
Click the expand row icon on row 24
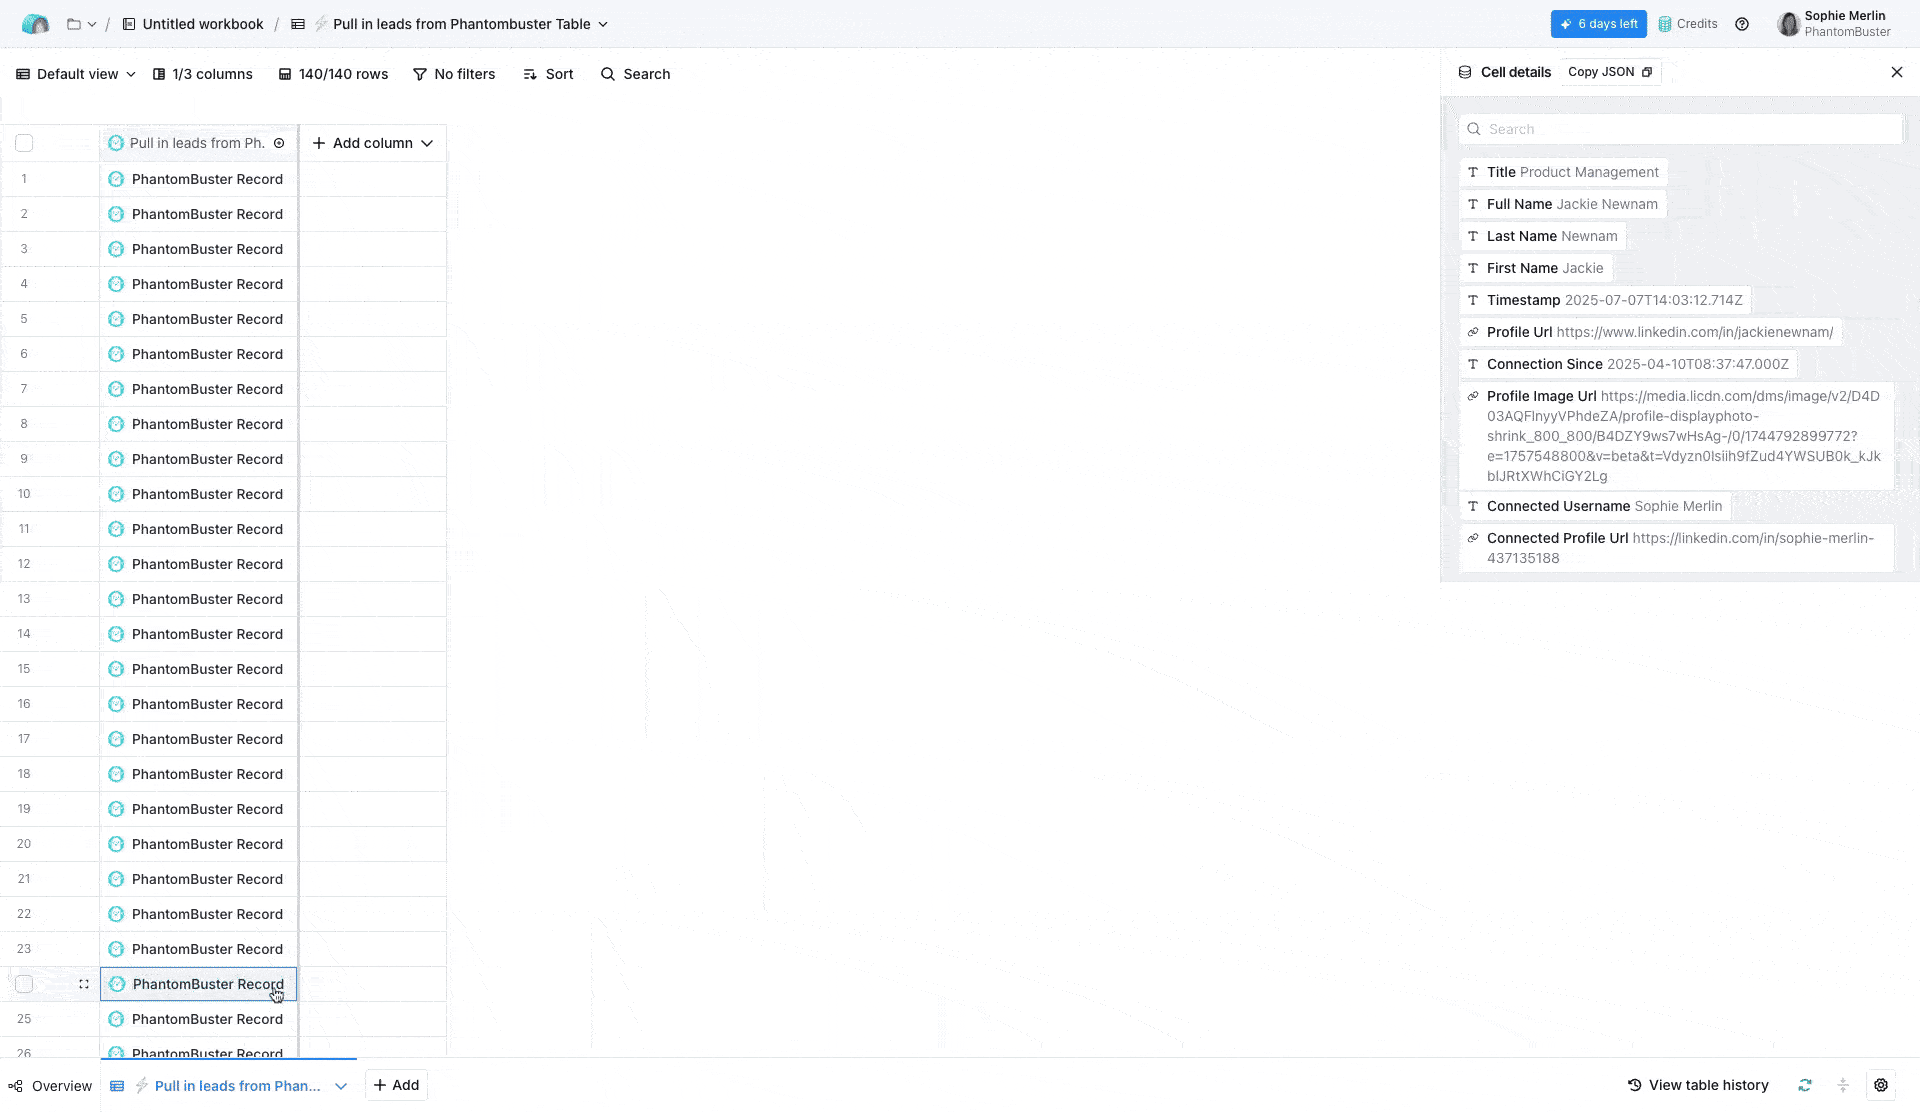pyautogui.click(x=84, y=984)
